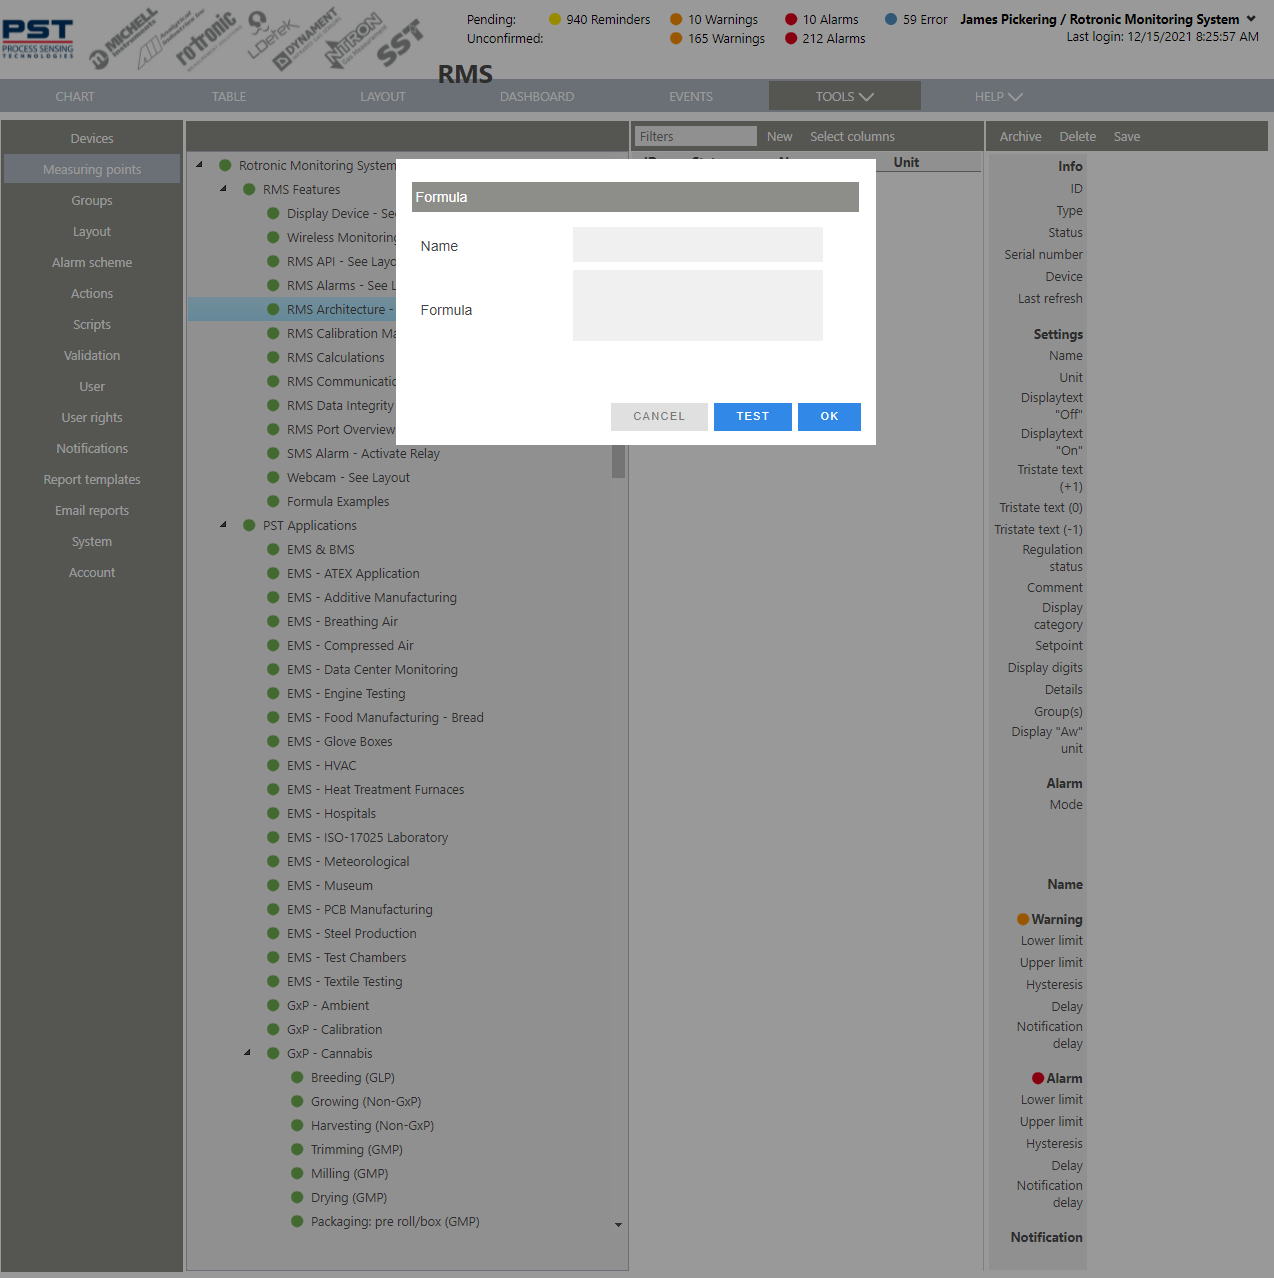Switch to the Layout tab
Viewport: 1274px width, 1278px height.
click(x=383, y=96)
